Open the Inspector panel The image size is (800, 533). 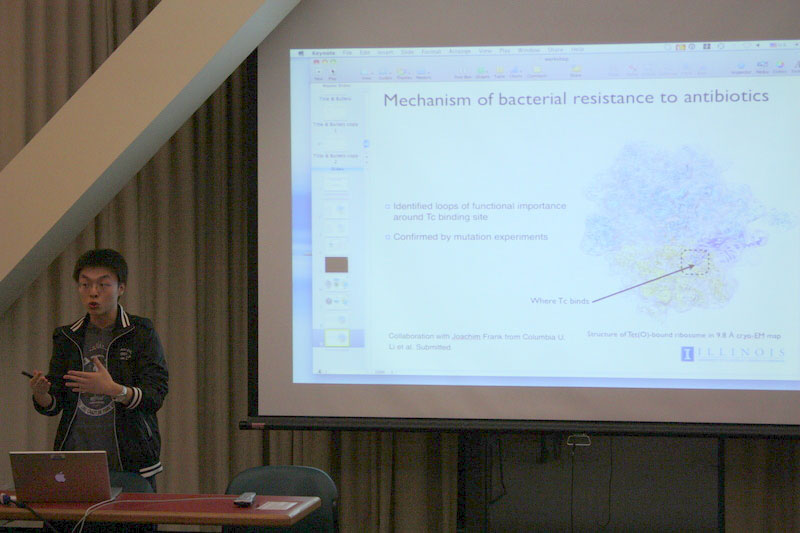tap(741, 69)
